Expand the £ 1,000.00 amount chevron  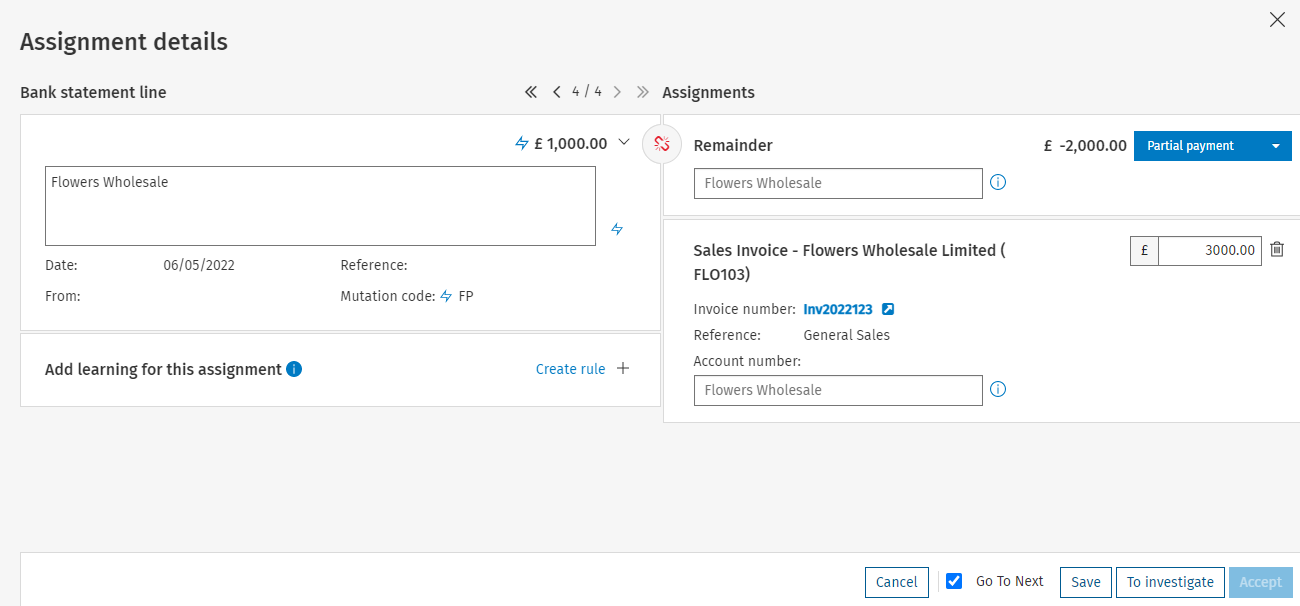click(x=624, y=143)
